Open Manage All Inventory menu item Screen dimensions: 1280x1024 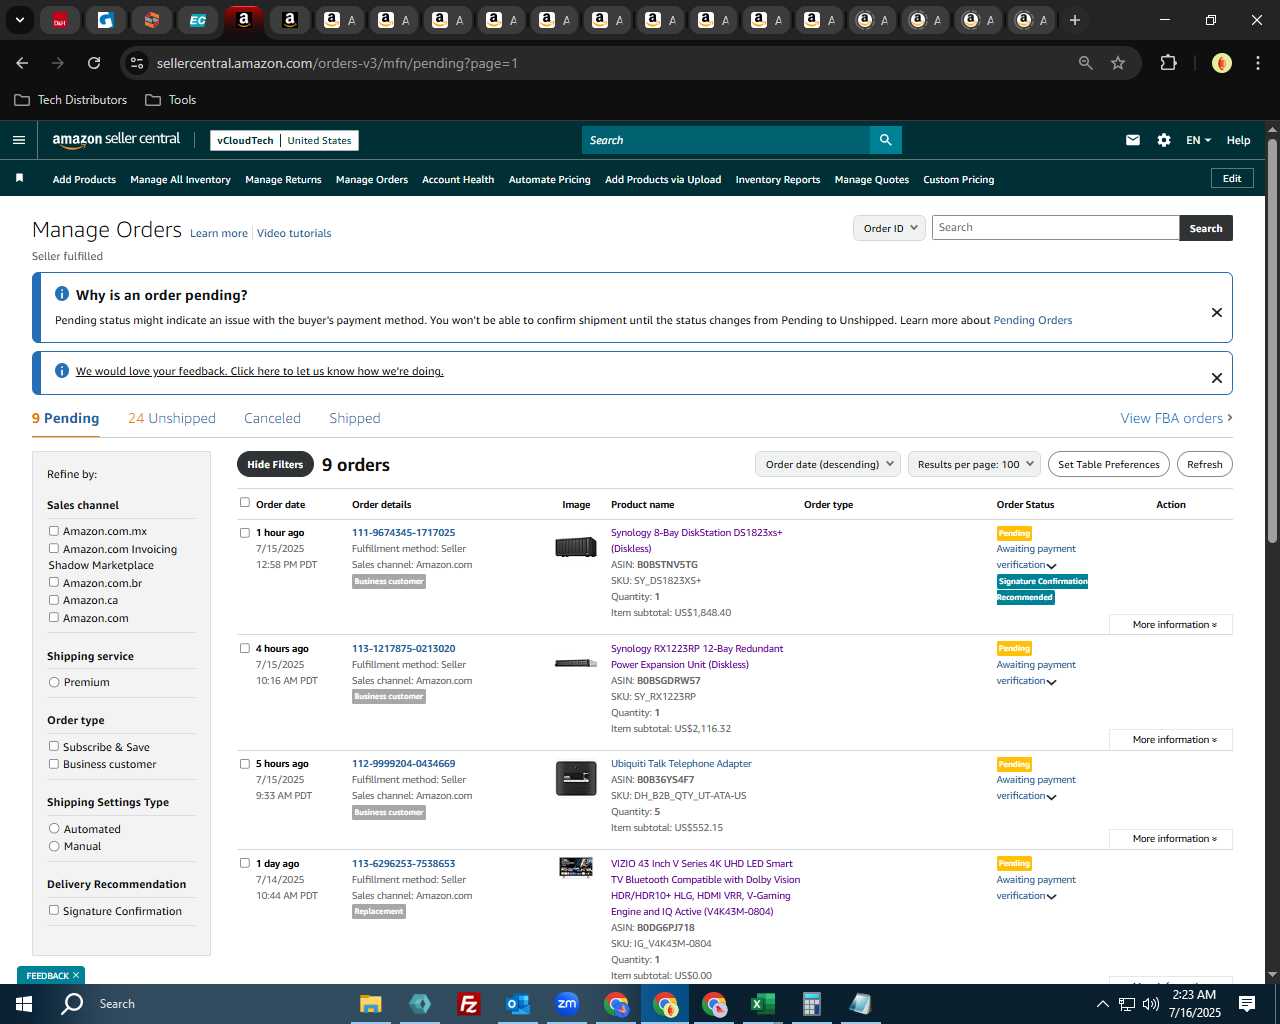(x=180, y=179)
